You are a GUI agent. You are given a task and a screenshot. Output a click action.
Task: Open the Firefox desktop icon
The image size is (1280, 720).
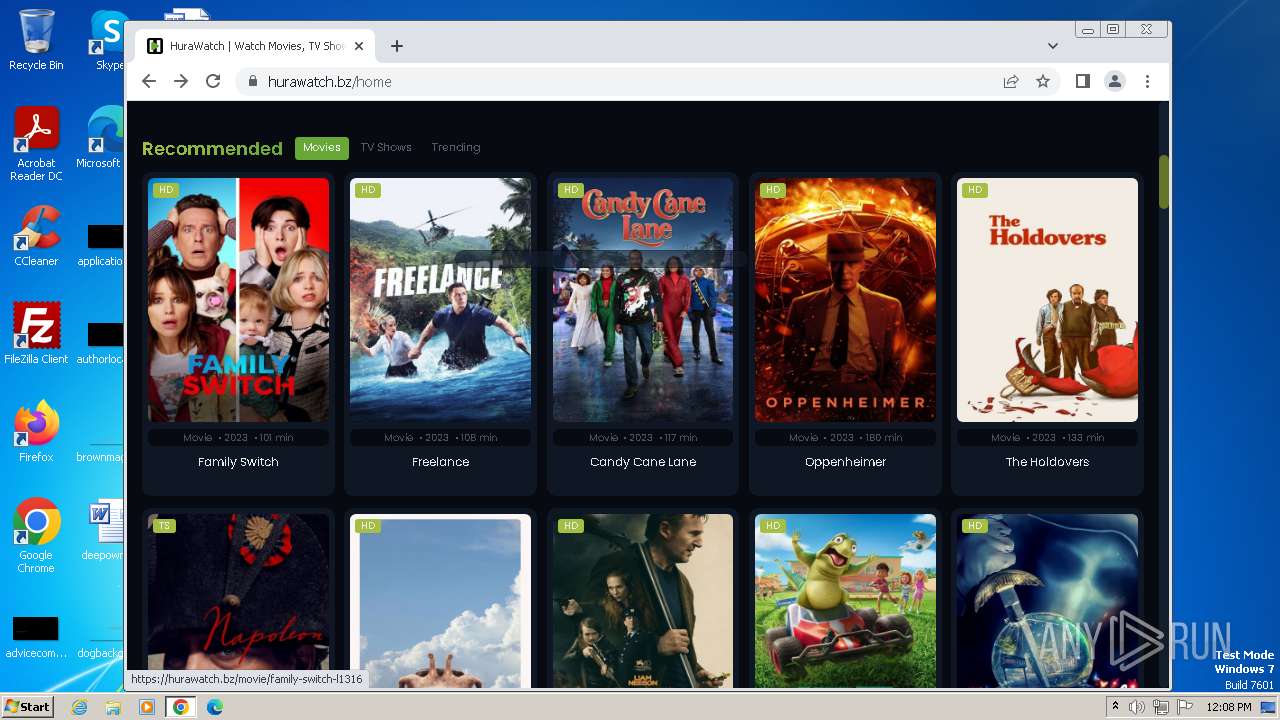click(x=36, y=432)
